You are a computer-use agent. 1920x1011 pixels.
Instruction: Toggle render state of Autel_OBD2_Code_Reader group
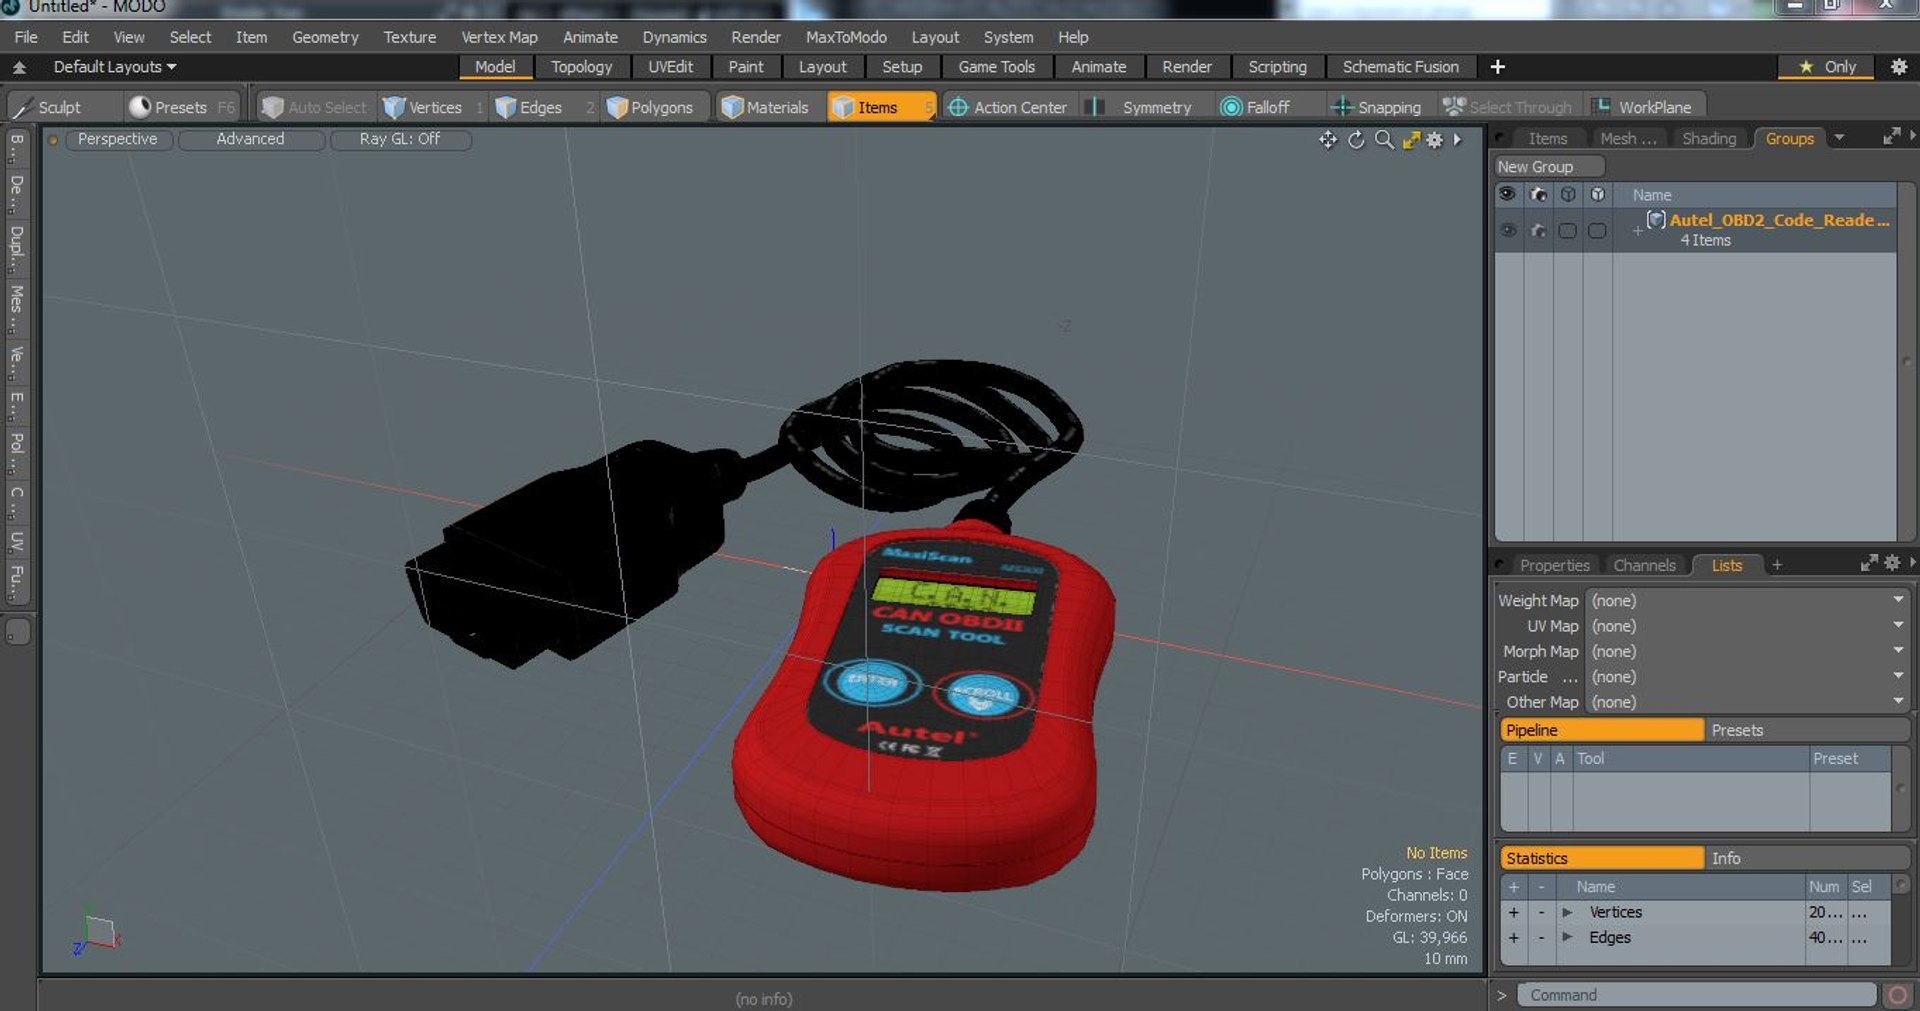pyautogui.click(x=1538, y=231)
